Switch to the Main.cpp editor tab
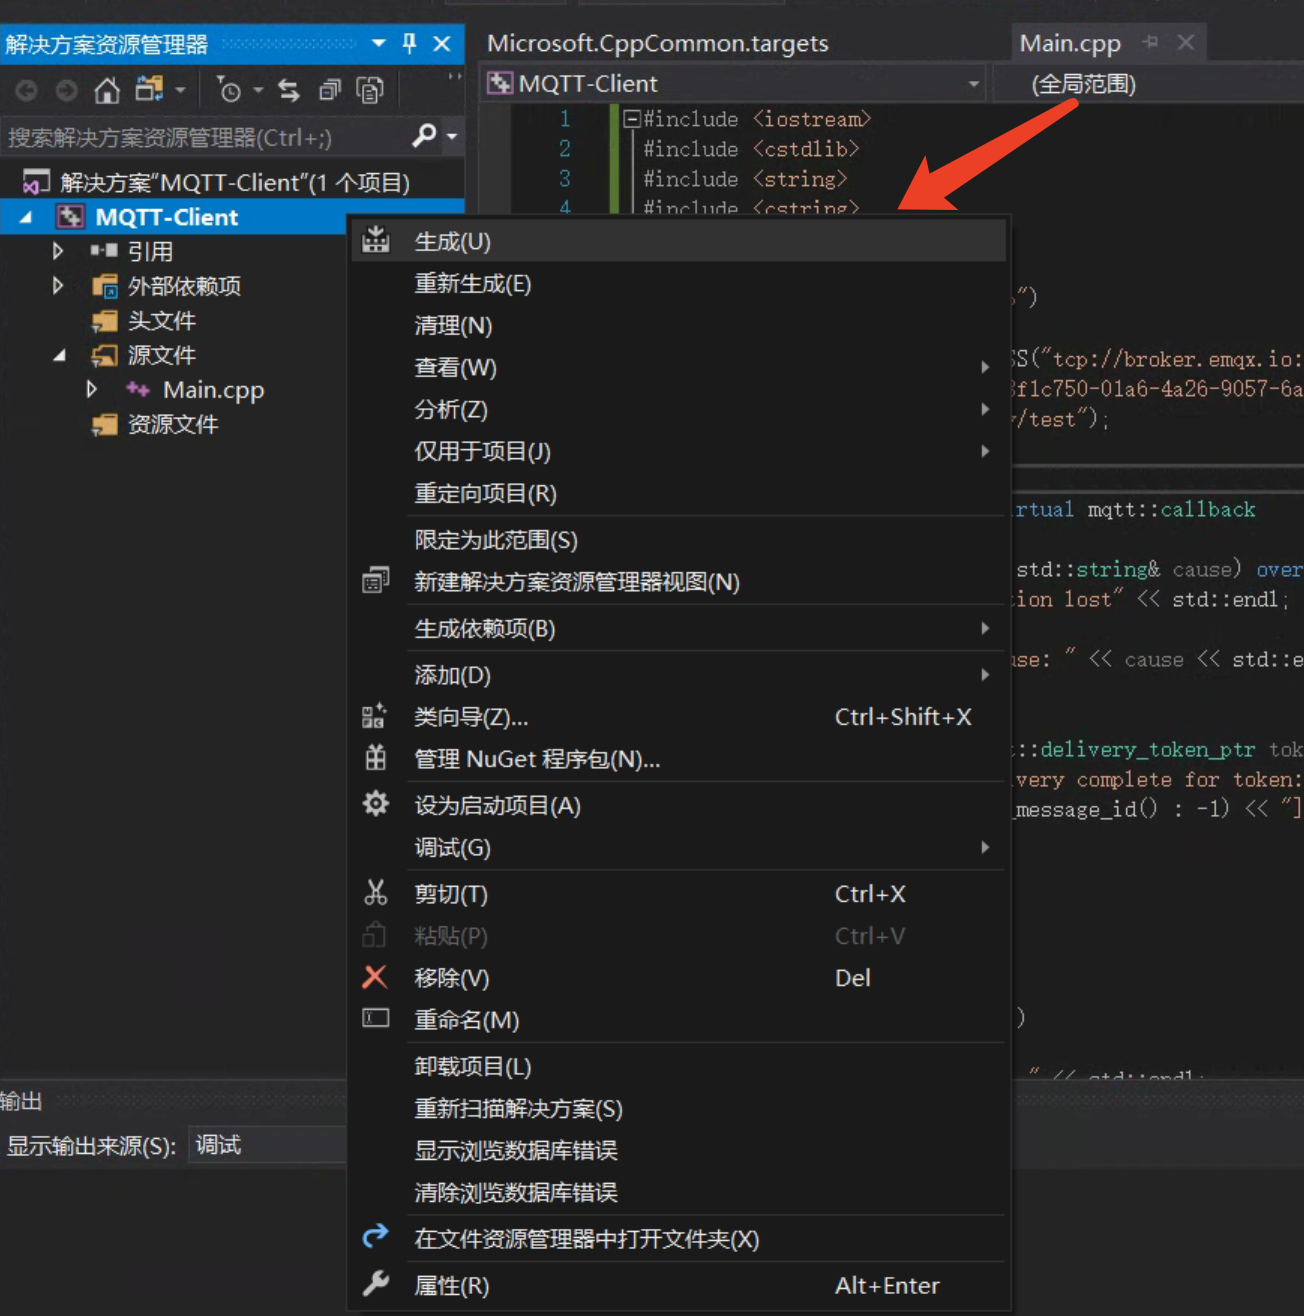The height and width of the screenshot is (1316, 1304). (1070, 43)
